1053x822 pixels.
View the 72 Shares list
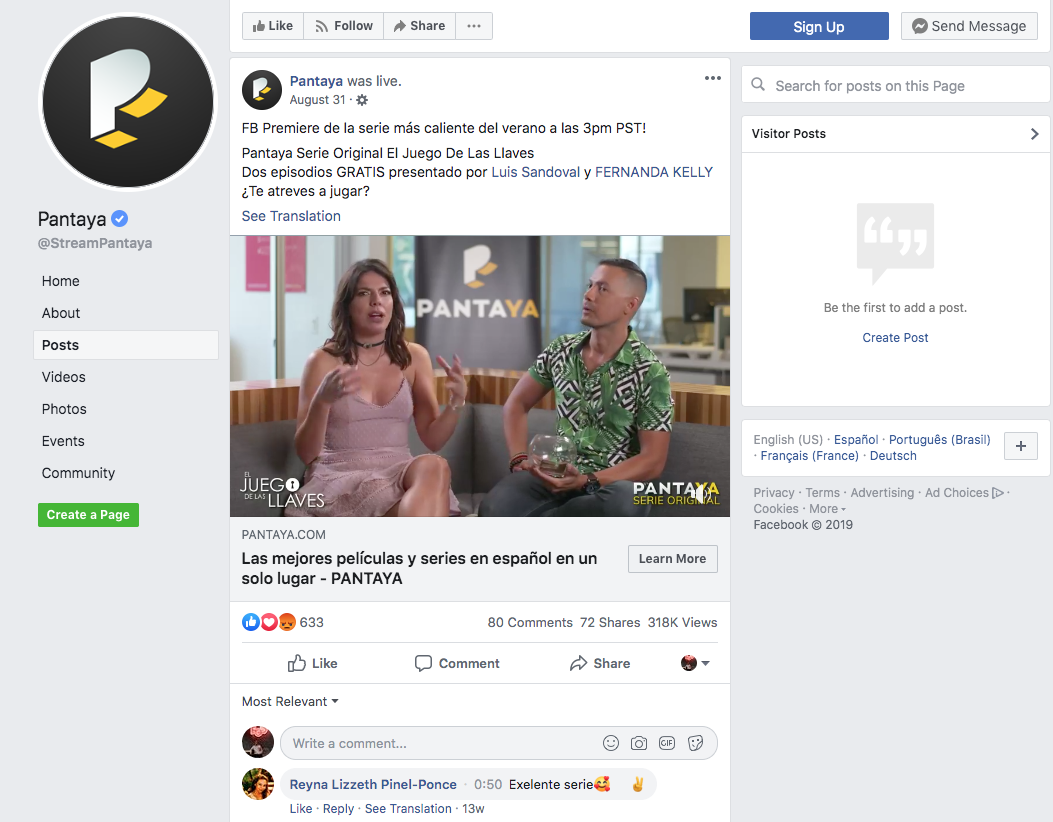tap(610, 623)
